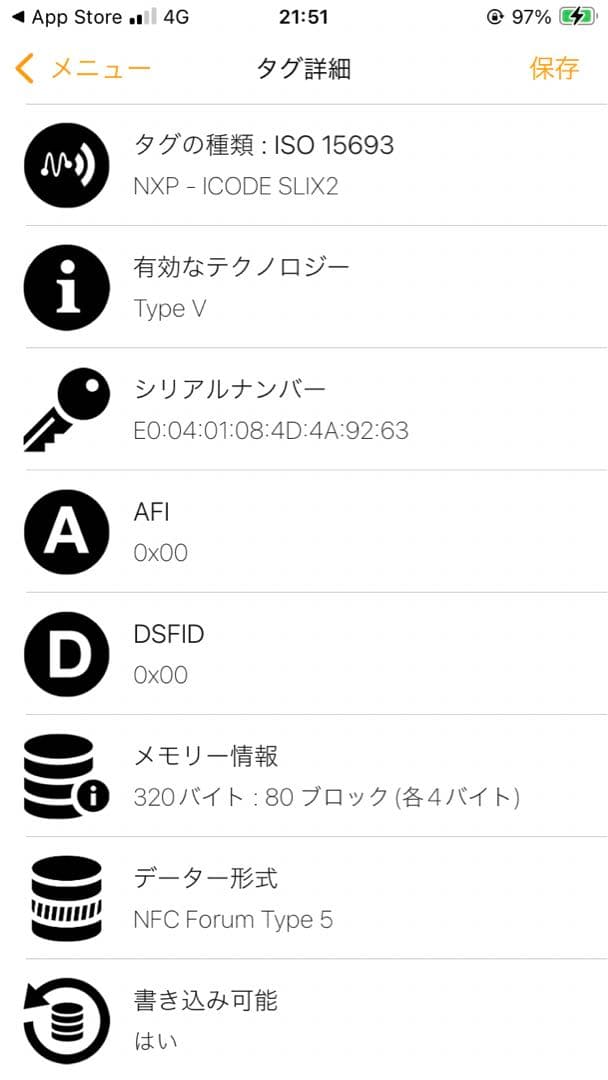Open the タグの種類 : ISO 15693 row

[264, 146]
